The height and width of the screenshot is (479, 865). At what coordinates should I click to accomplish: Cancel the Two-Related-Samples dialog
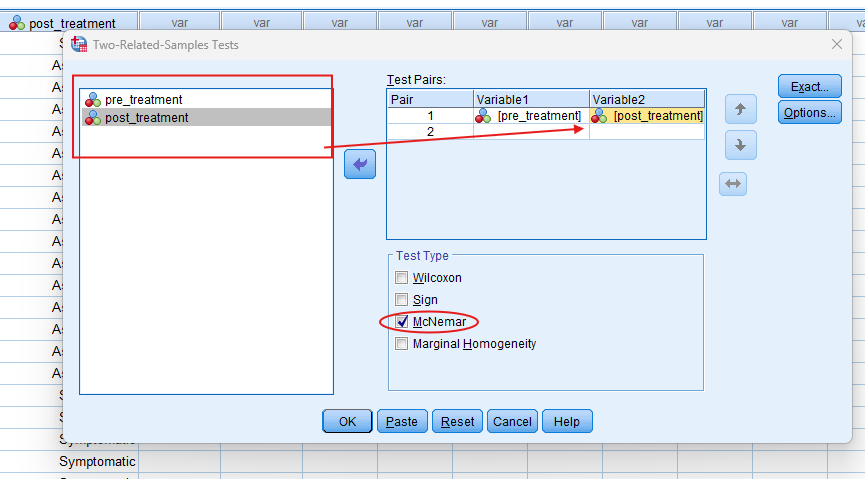click(512, 422)
